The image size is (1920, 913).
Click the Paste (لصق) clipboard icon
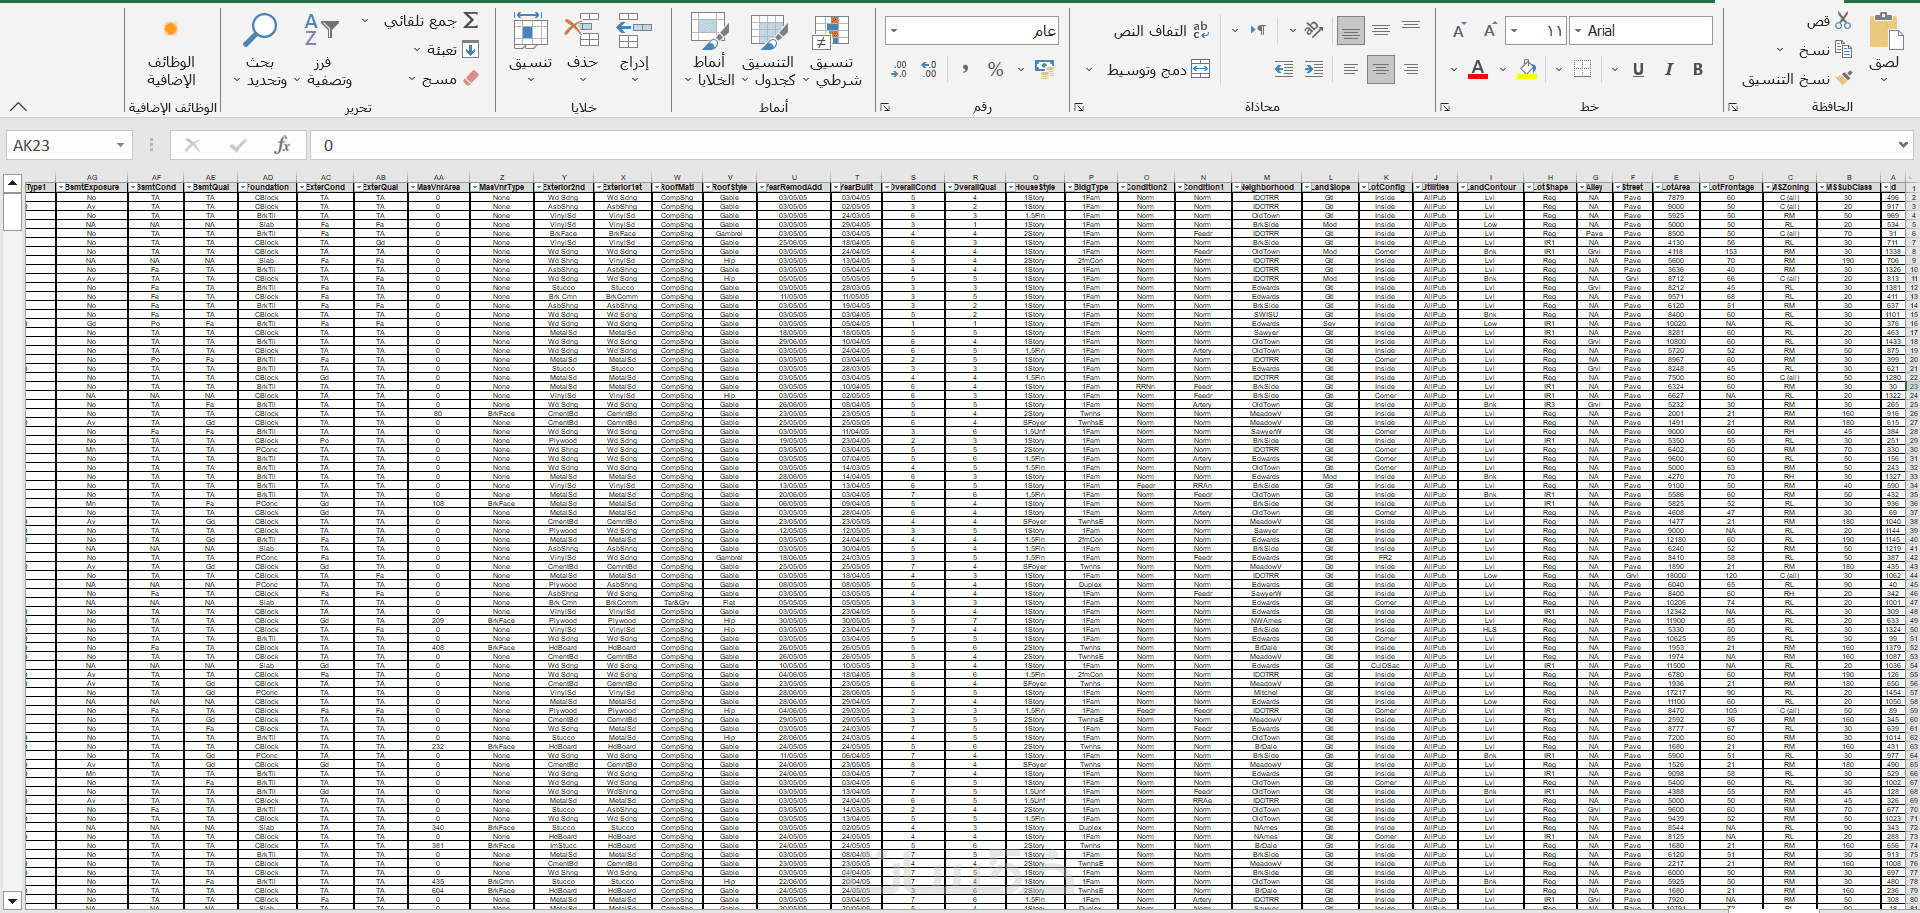[1885, 32]
